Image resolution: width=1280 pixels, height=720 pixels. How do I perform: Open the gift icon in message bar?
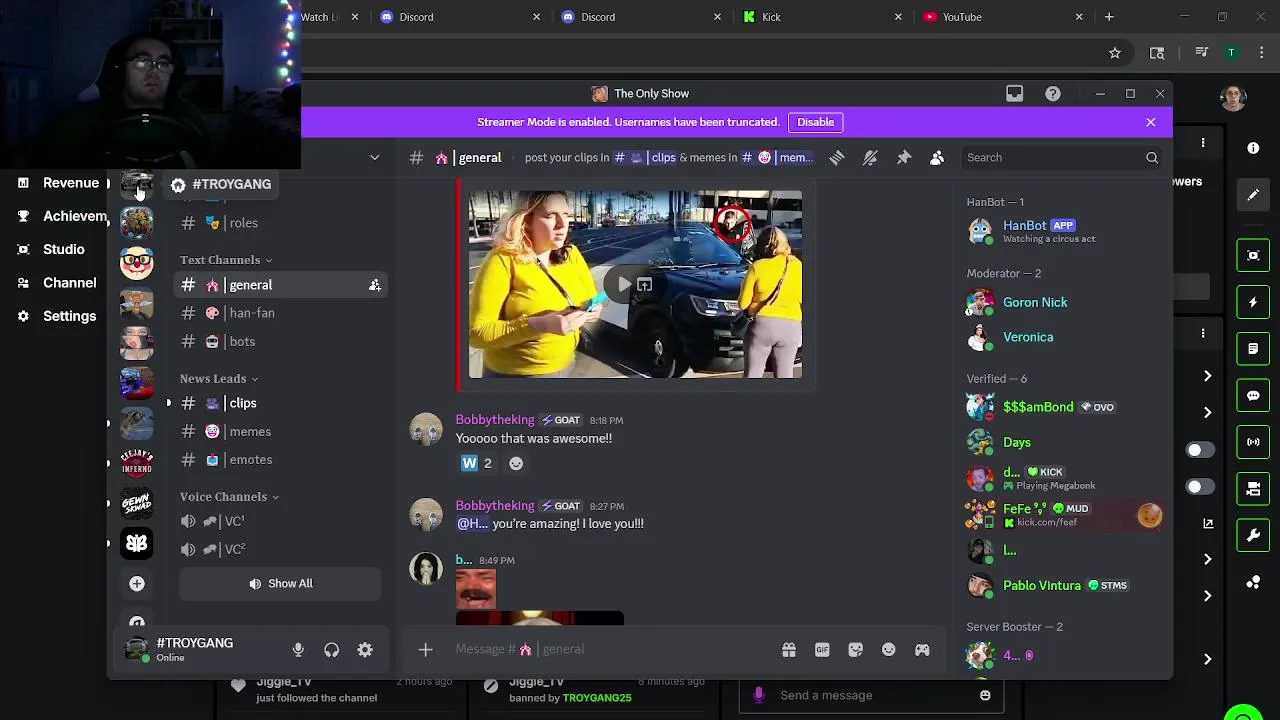[x=789, y=650]
